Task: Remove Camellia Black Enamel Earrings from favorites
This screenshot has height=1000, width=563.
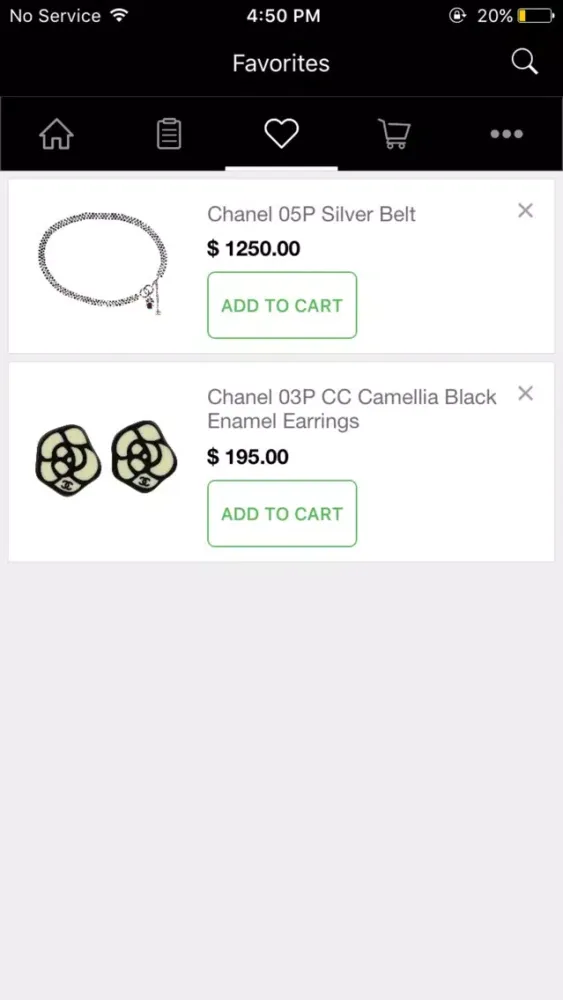Action: pyautogui.click(x=525, y=393)
